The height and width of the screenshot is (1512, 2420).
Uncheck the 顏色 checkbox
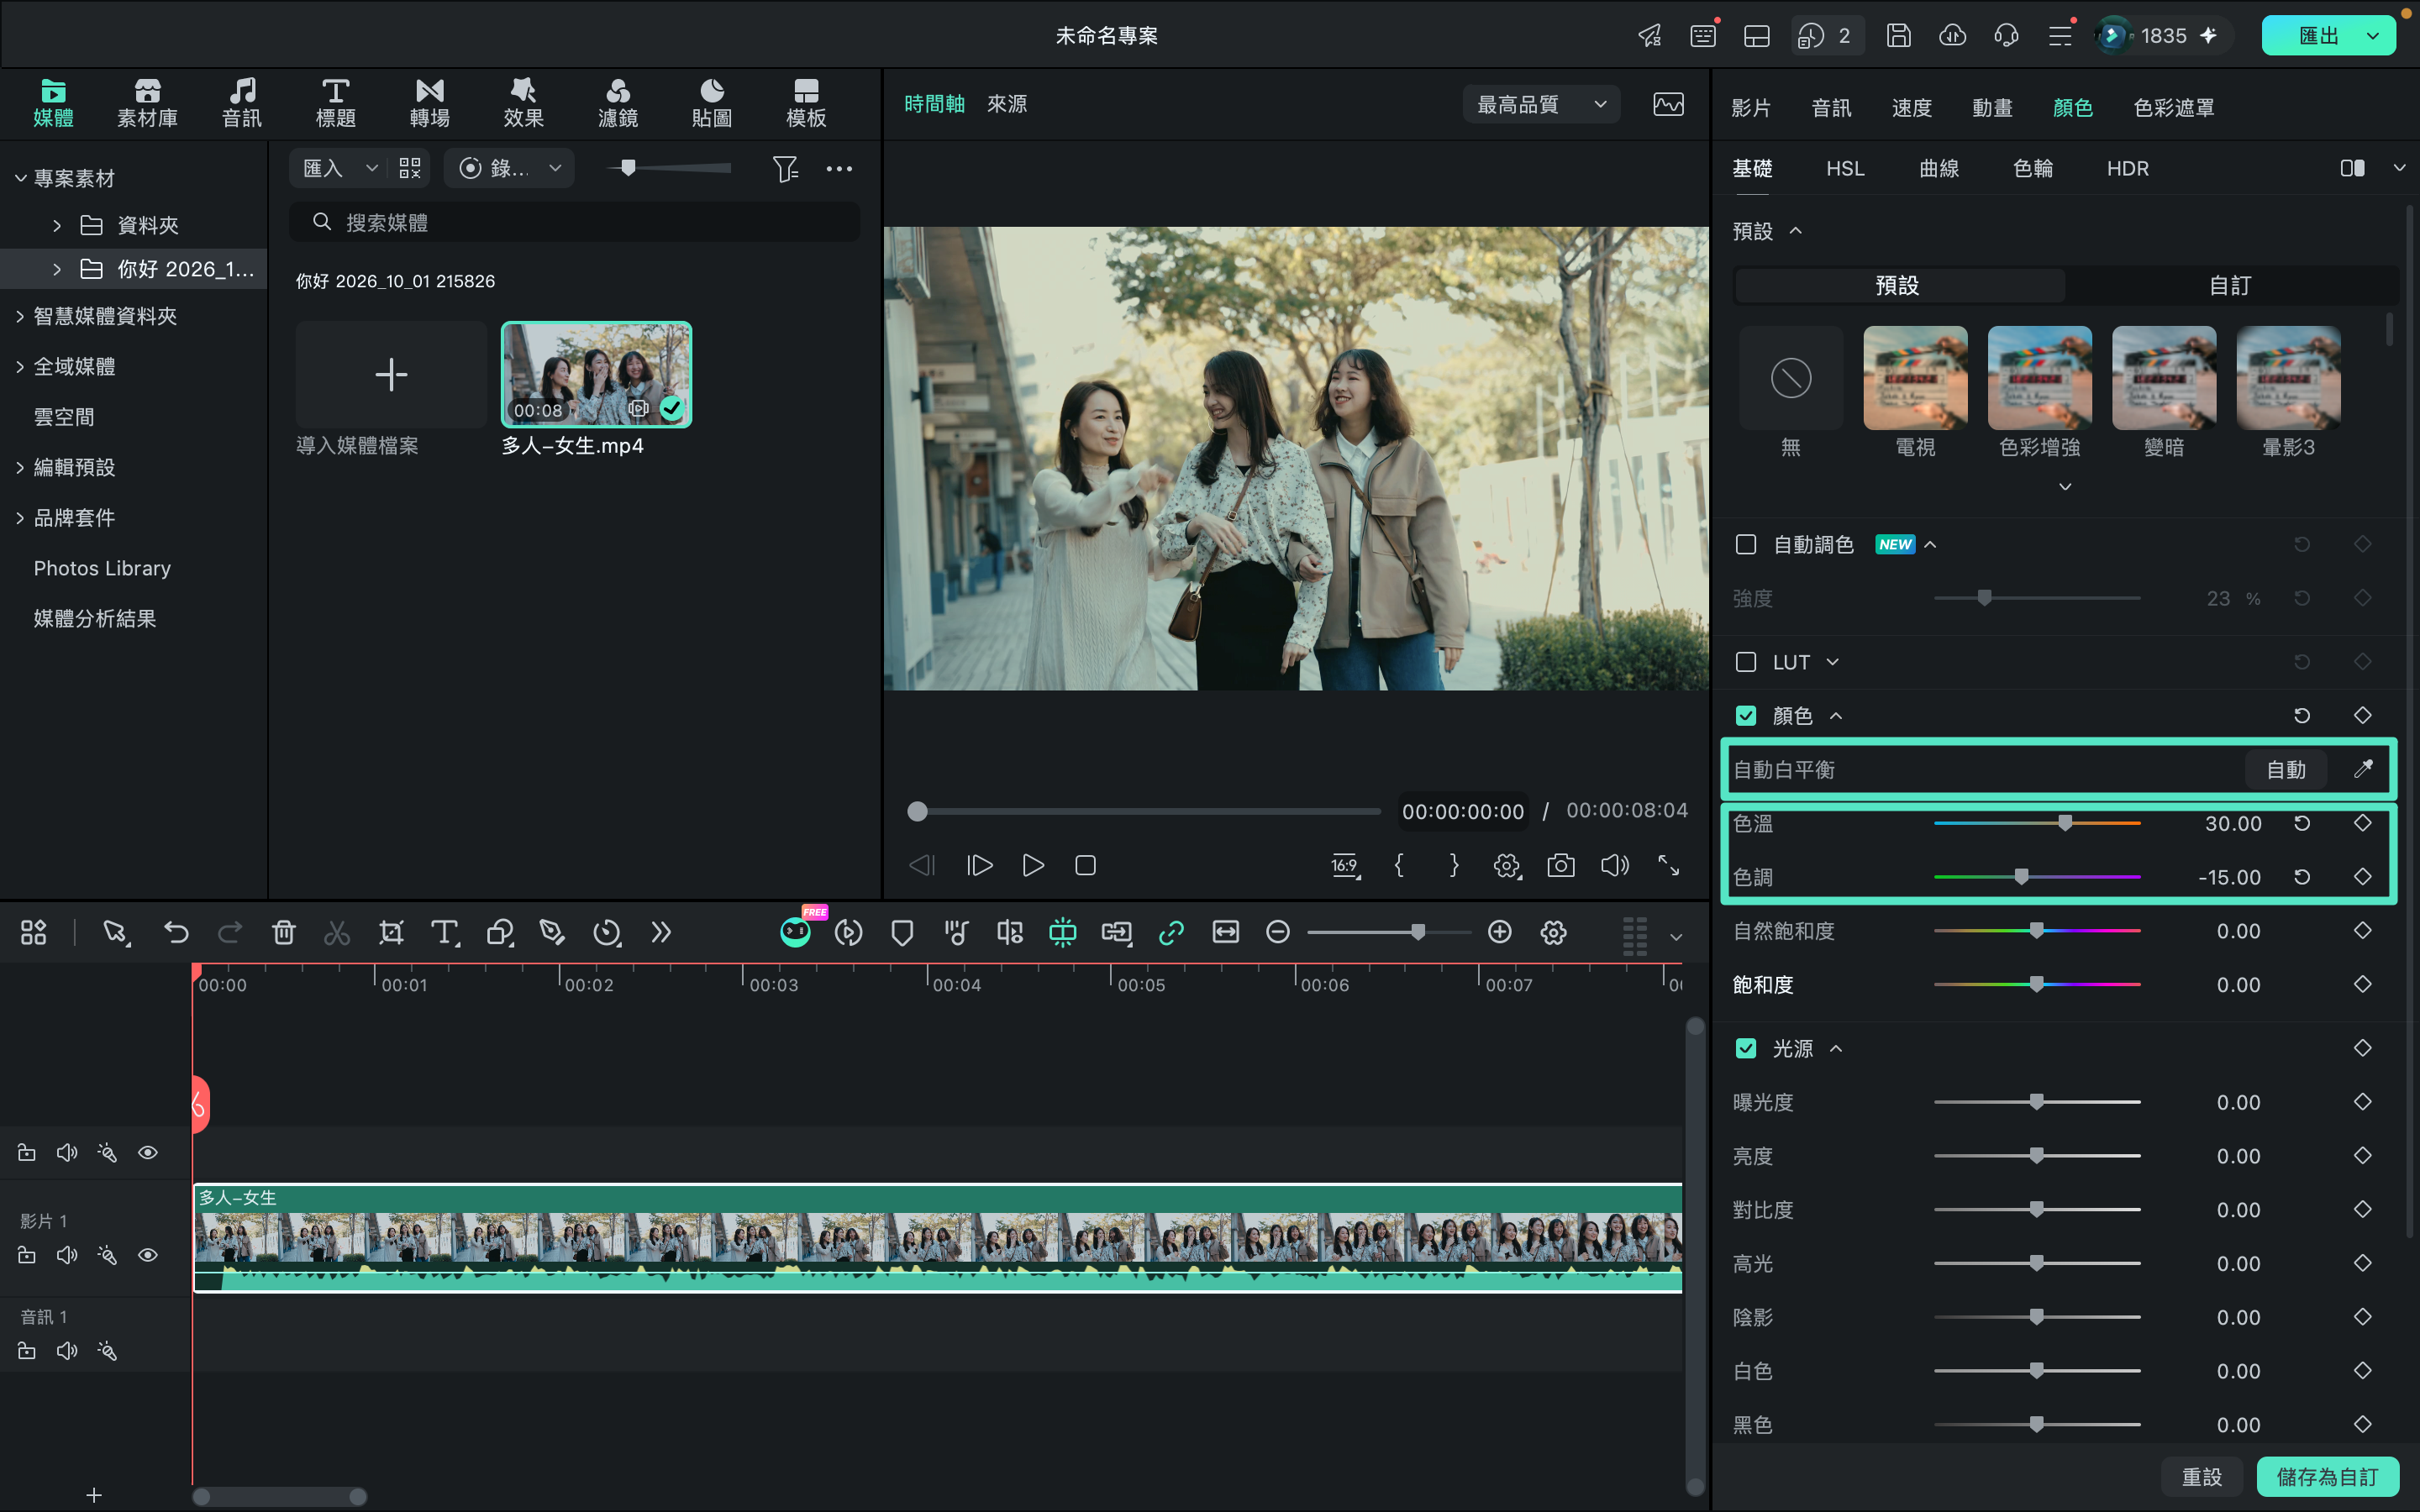pos(1746,716)
